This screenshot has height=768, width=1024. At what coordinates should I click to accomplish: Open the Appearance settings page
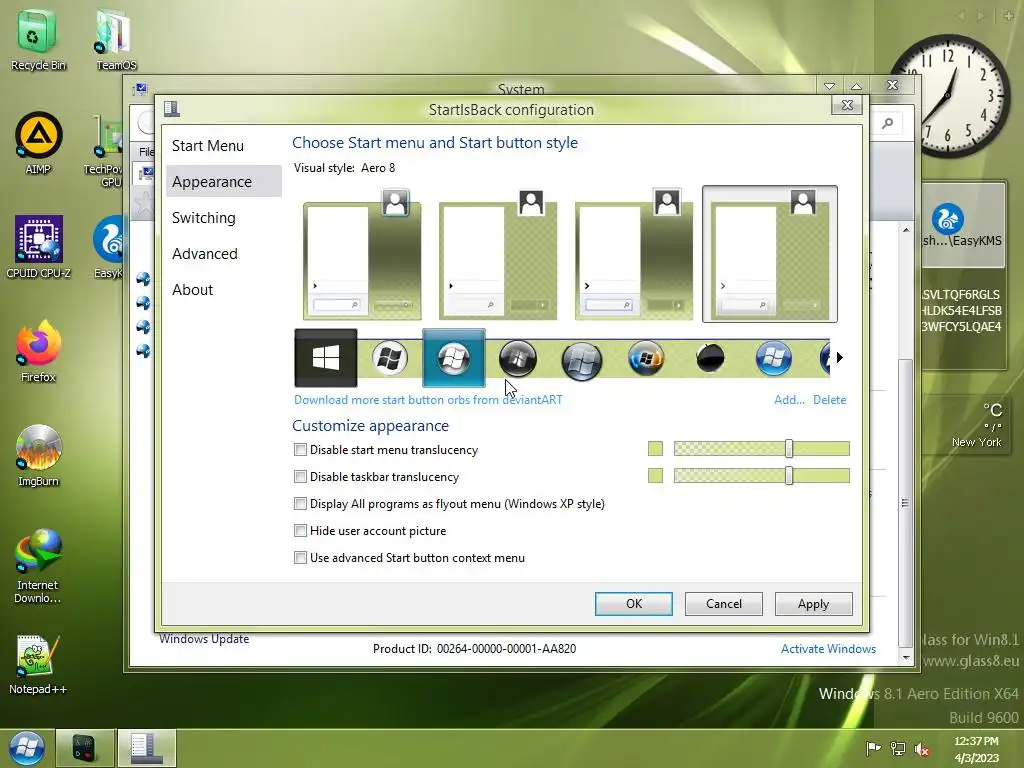click(223, 182)
